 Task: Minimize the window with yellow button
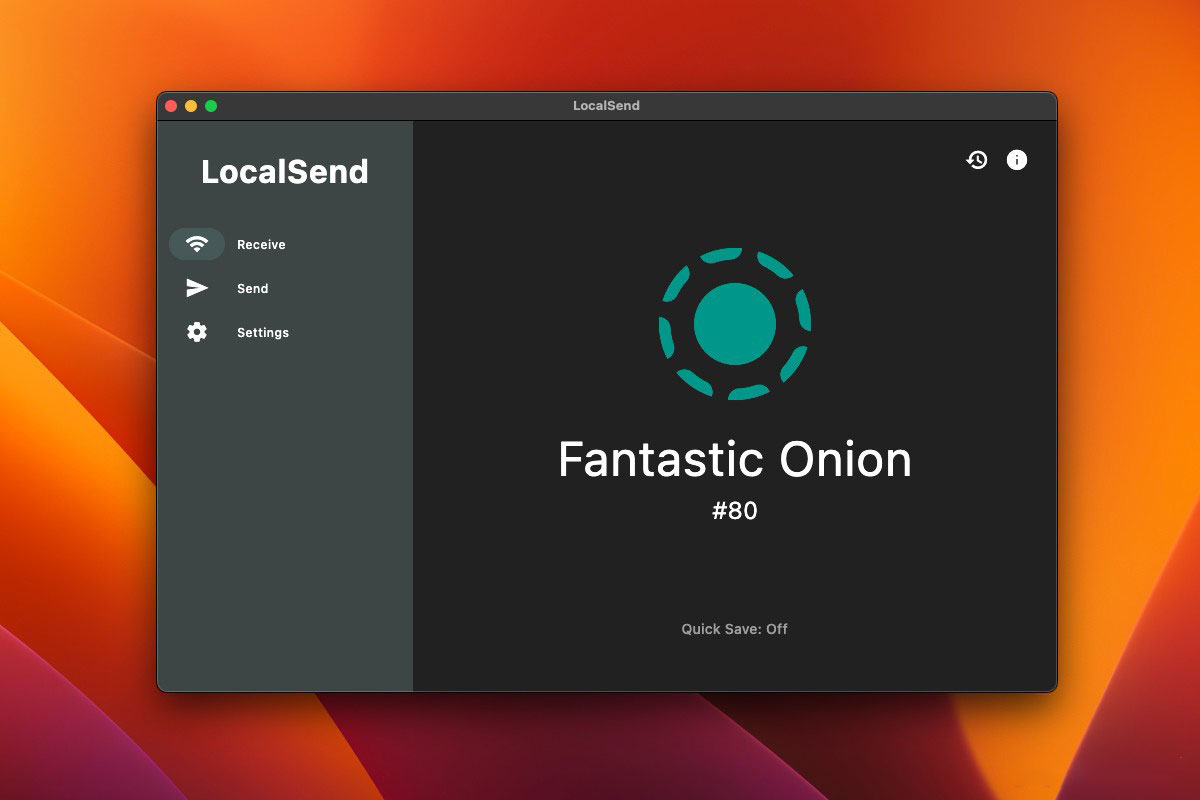tap(191, 106)
